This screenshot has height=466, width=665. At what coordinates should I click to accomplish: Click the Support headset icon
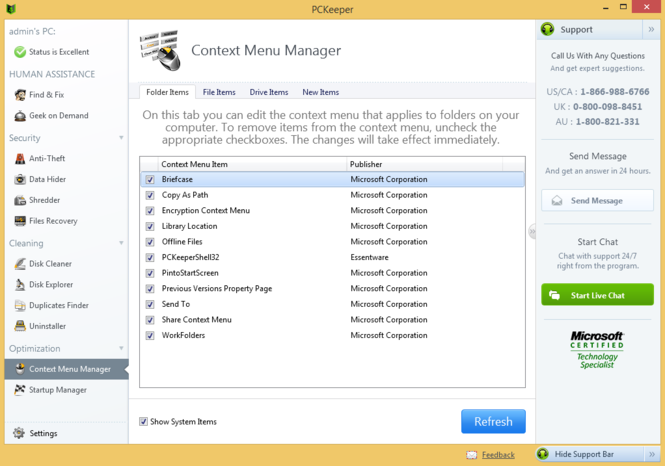coord(548,29)
